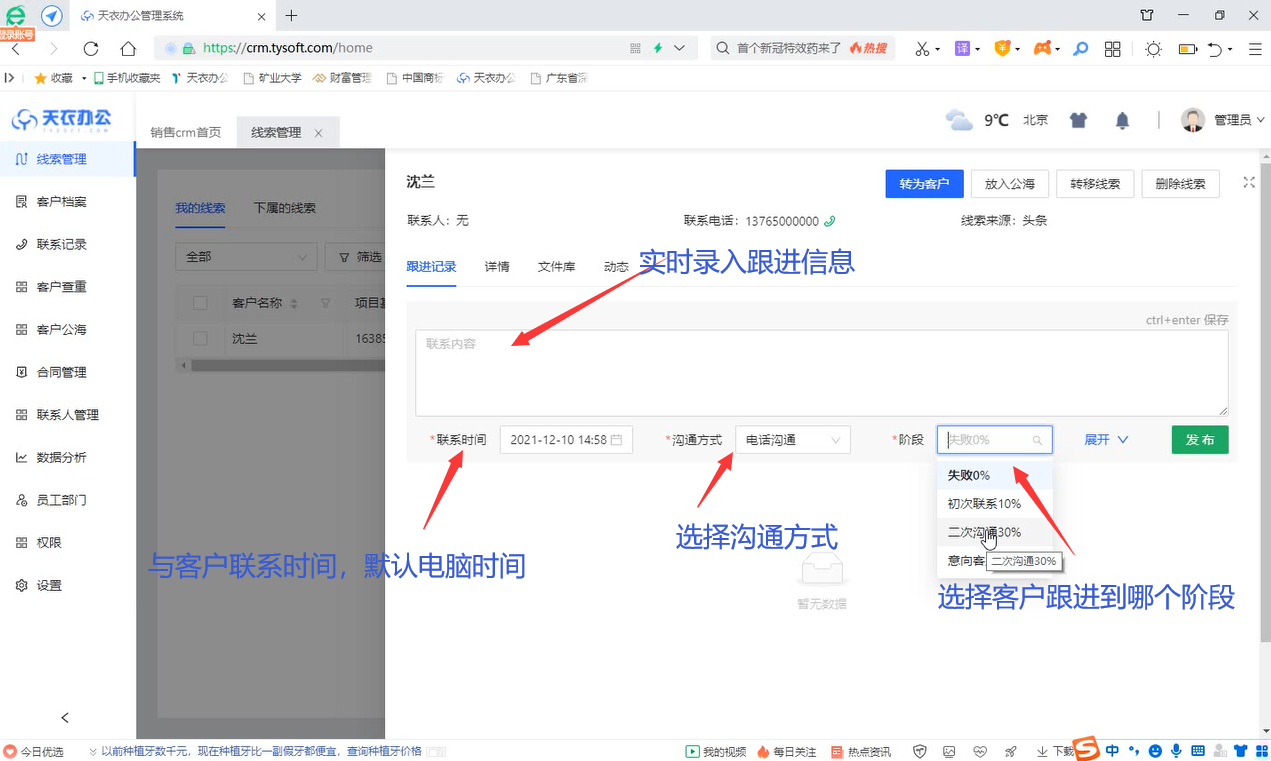Switch to 我的线索 tab
This screenshot has width=1271, height=761.
pos(200,208)
